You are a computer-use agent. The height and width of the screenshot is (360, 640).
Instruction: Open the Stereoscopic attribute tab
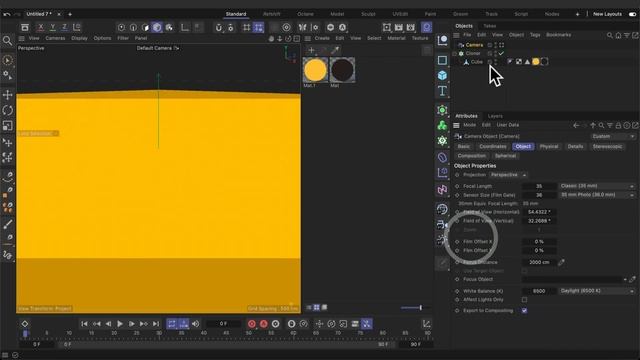coord(607,147)
